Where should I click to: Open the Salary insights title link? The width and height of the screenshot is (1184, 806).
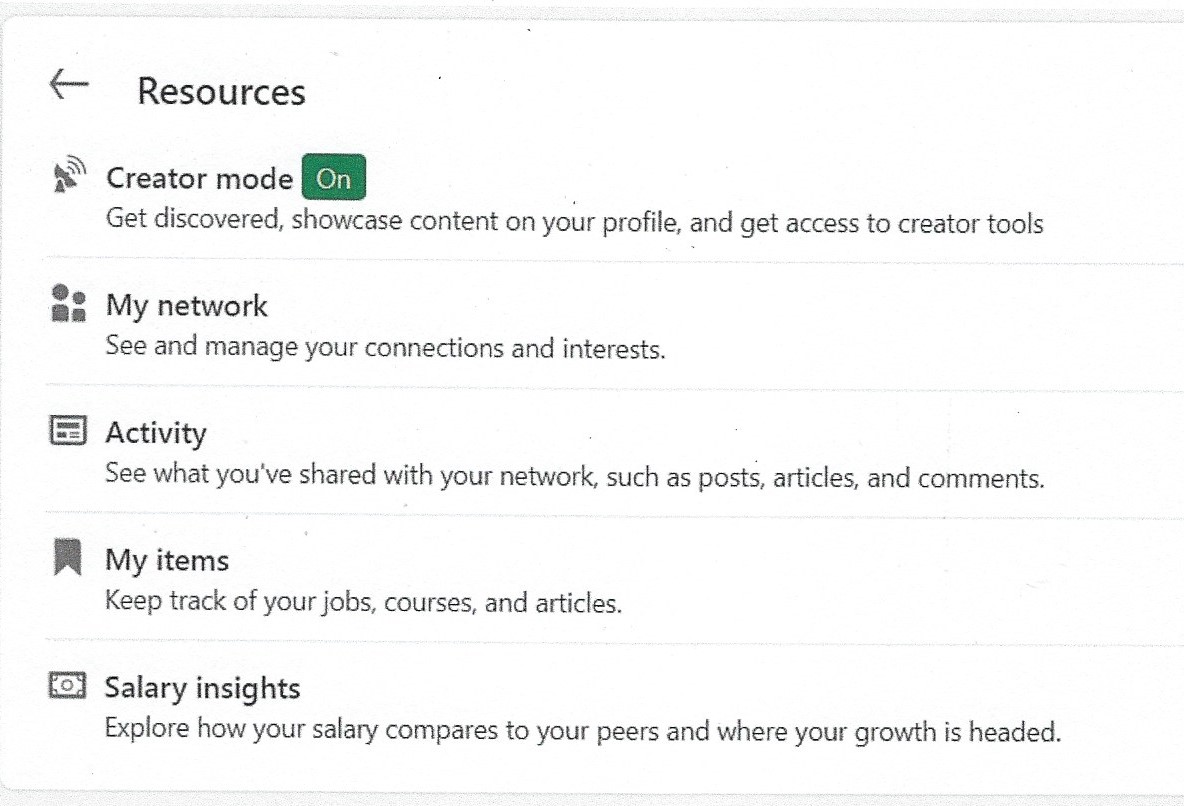point(202,688)
